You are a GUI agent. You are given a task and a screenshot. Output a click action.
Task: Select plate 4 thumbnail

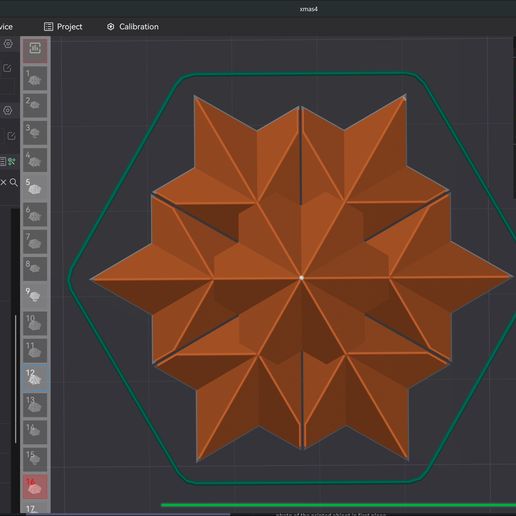(x=35, y=160)
